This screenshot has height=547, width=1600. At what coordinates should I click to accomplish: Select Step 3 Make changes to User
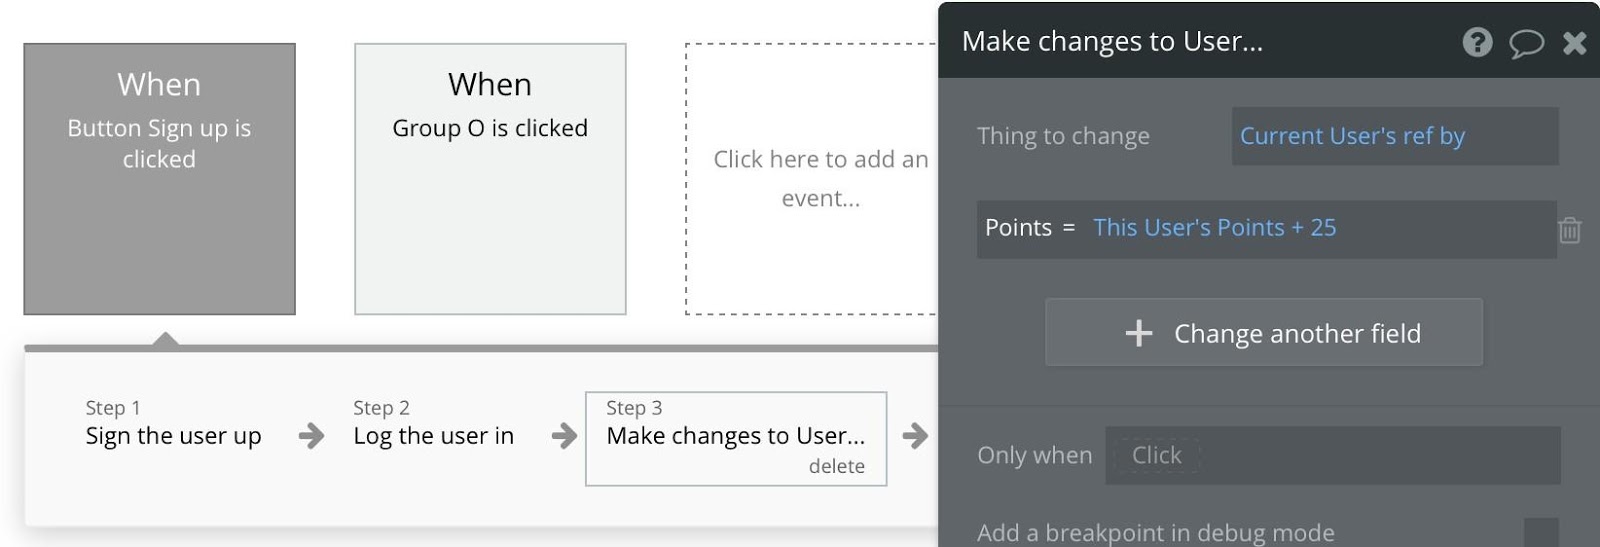click(736, 438)
